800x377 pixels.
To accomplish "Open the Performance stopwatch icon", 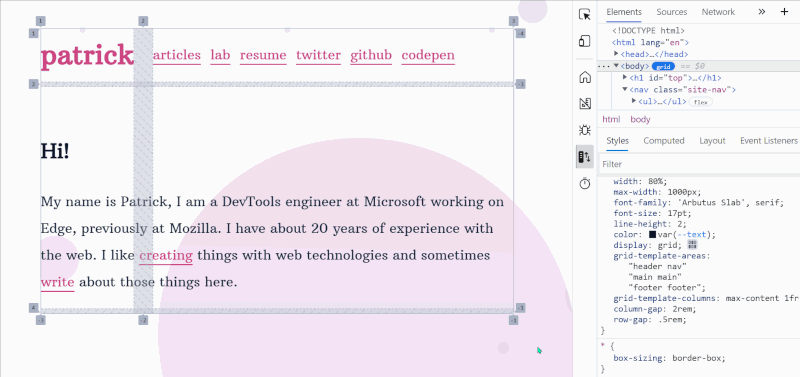I will click(585, 183).
